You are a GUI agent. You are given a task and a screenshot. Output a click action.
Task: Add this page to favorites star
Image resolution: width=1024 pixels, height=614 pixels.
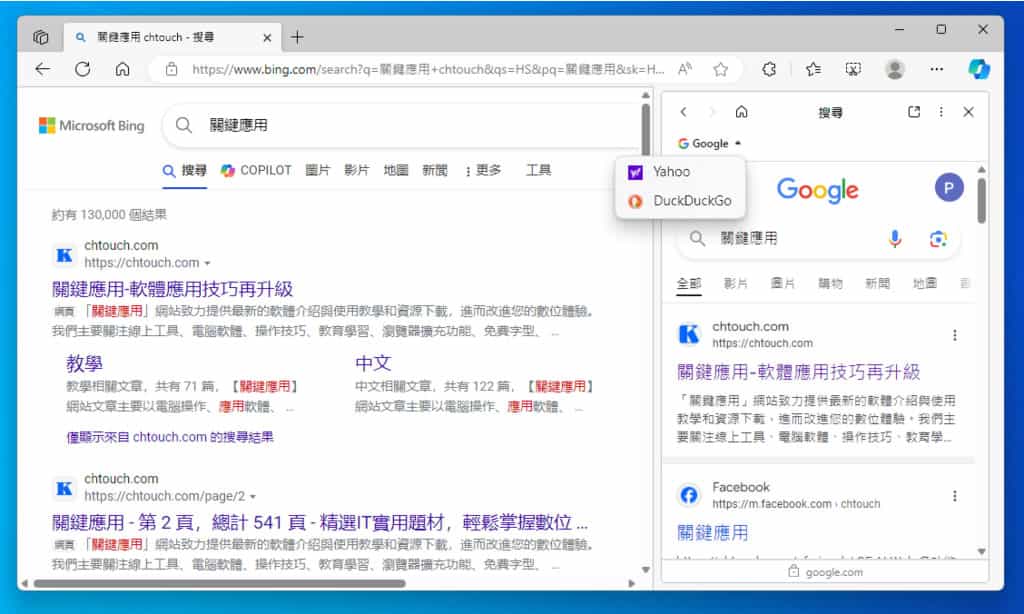720,69
